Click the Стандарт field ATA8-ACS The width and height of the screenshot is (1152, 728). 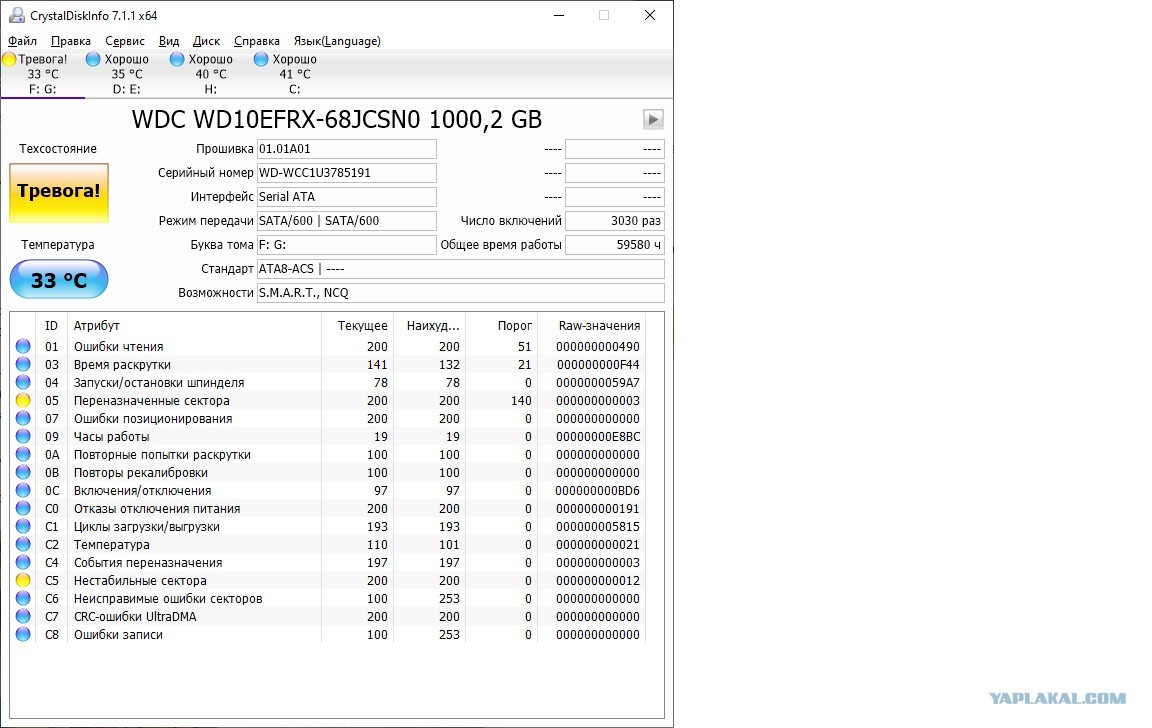pos(461,269)
